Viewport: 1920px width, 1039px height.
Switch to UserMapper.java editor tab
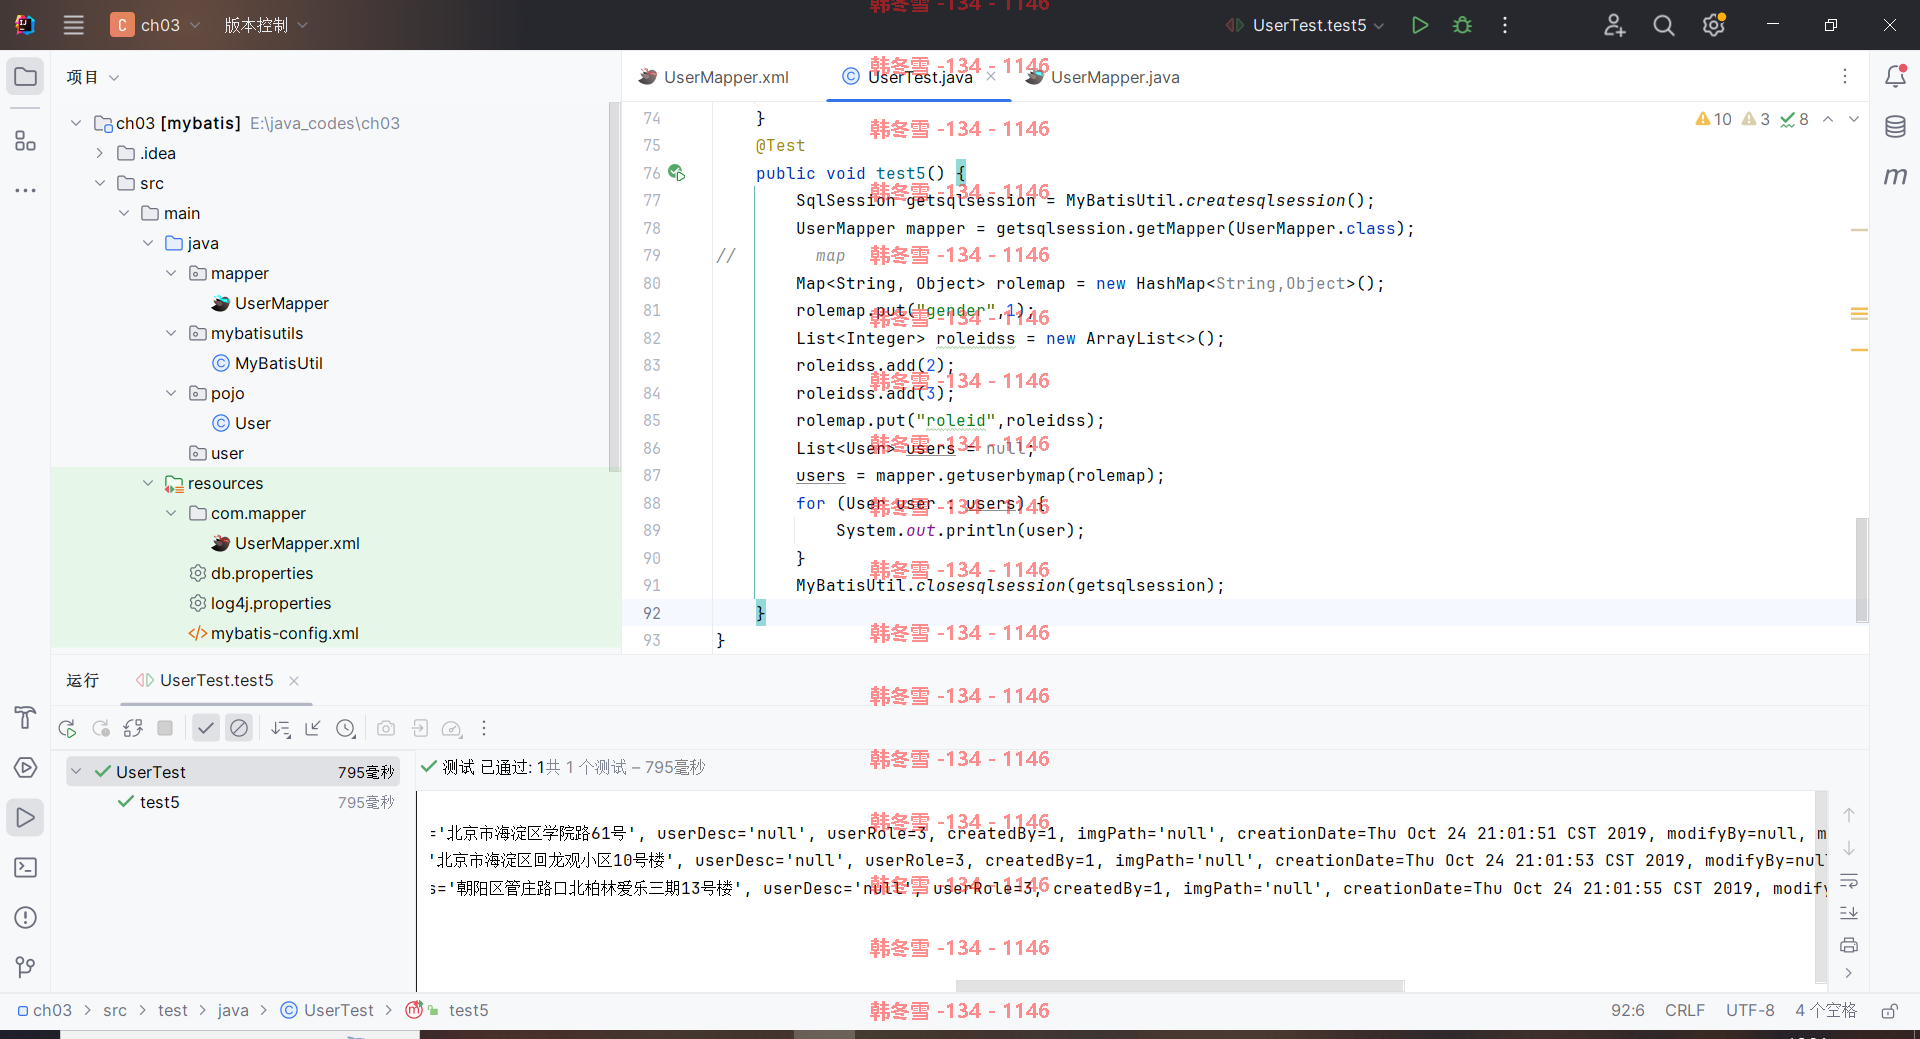click(x=1102, y=77)
